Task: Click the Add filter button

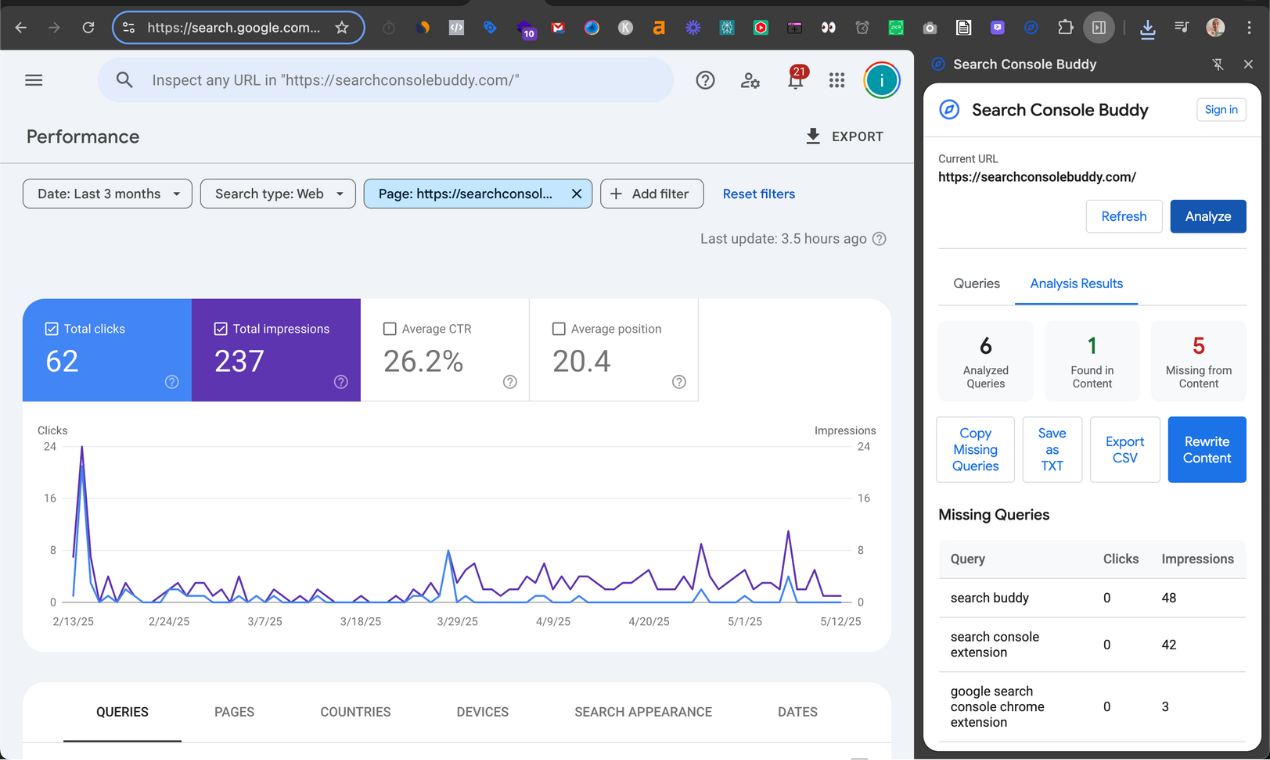Action: tap(651, 194)
